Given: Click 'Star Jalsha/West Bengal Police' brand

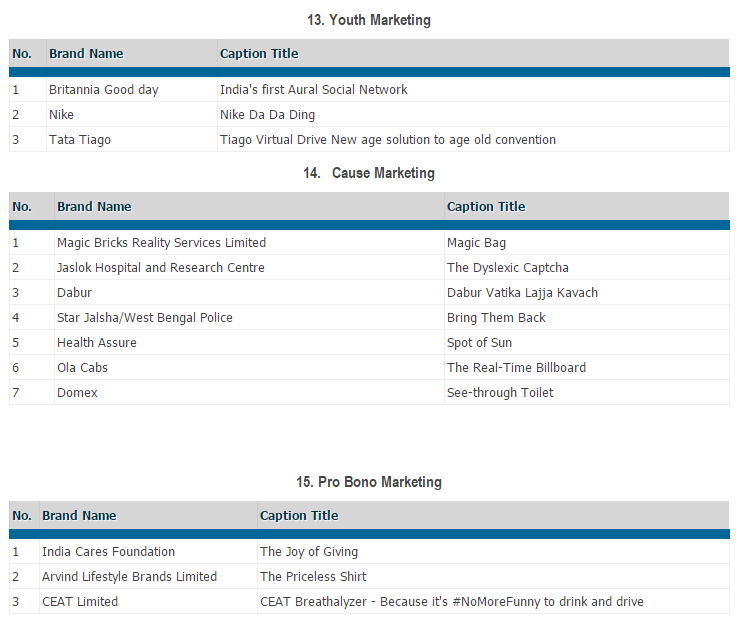Looking at the screenshot, I should (x=145, y=318).
